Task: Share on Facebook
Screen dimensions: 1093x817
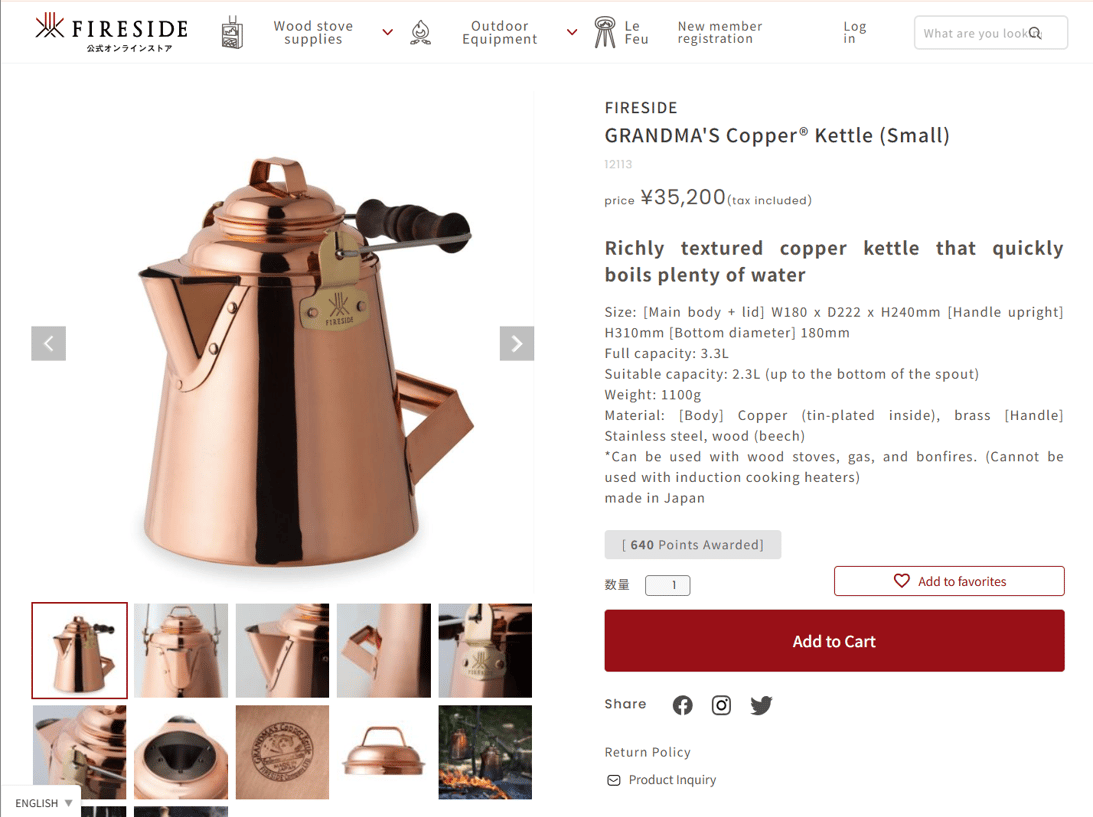Action: coord(682,705)
